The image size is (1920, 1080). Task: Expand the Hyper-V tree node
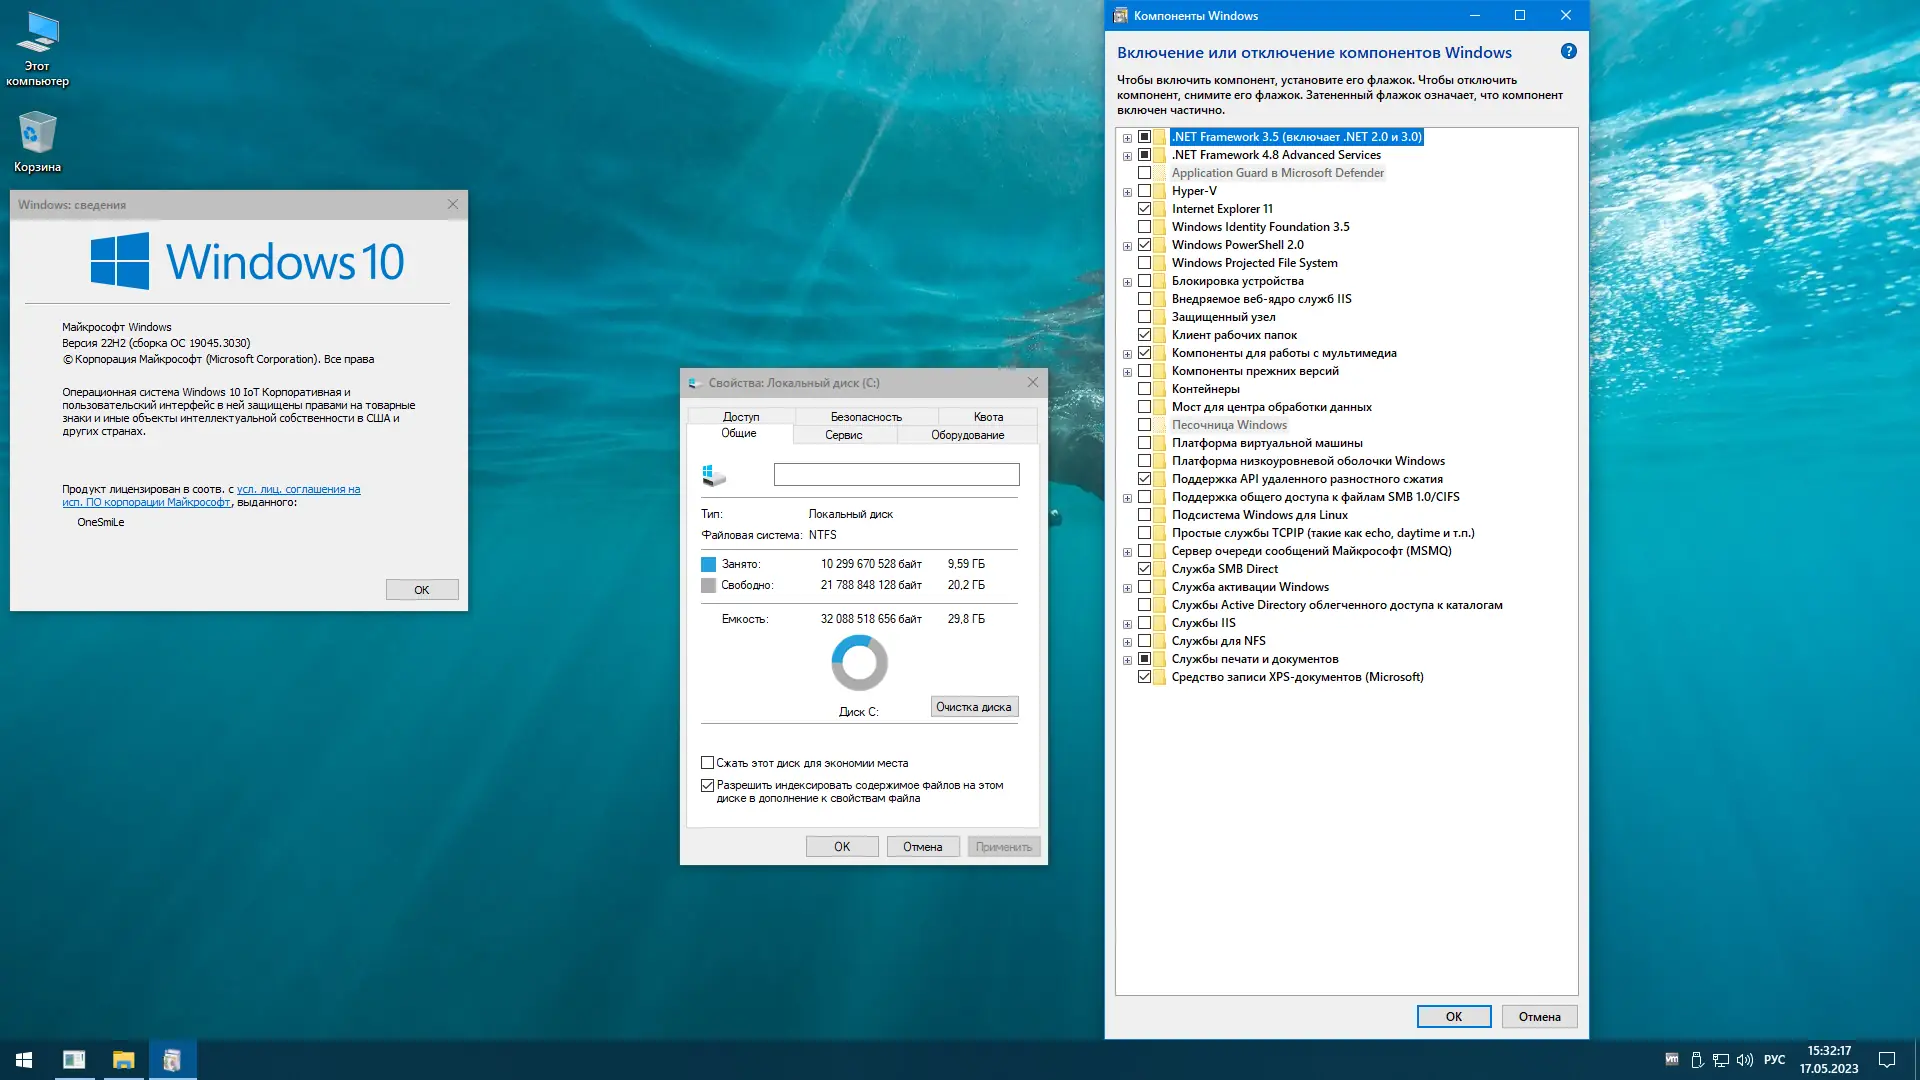(1127, 192)
